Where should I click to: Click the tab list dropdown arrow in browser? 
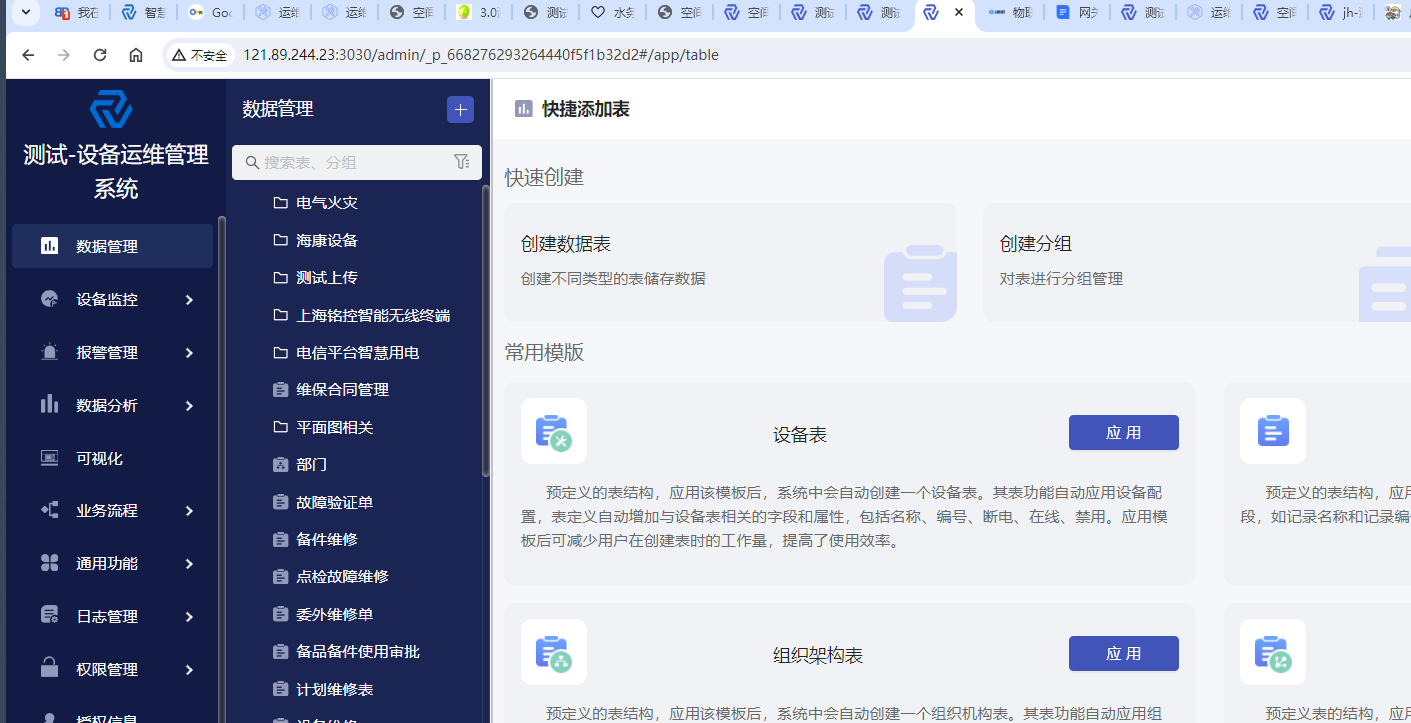click(x=25, y=13)
